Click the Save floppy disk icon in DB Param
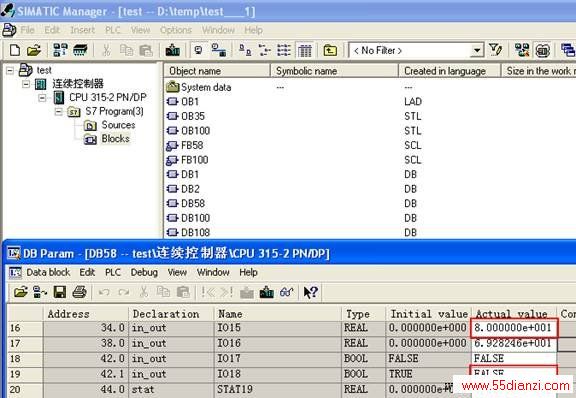Viewport: 576px width, 398px height. click(x=60, y=292)
